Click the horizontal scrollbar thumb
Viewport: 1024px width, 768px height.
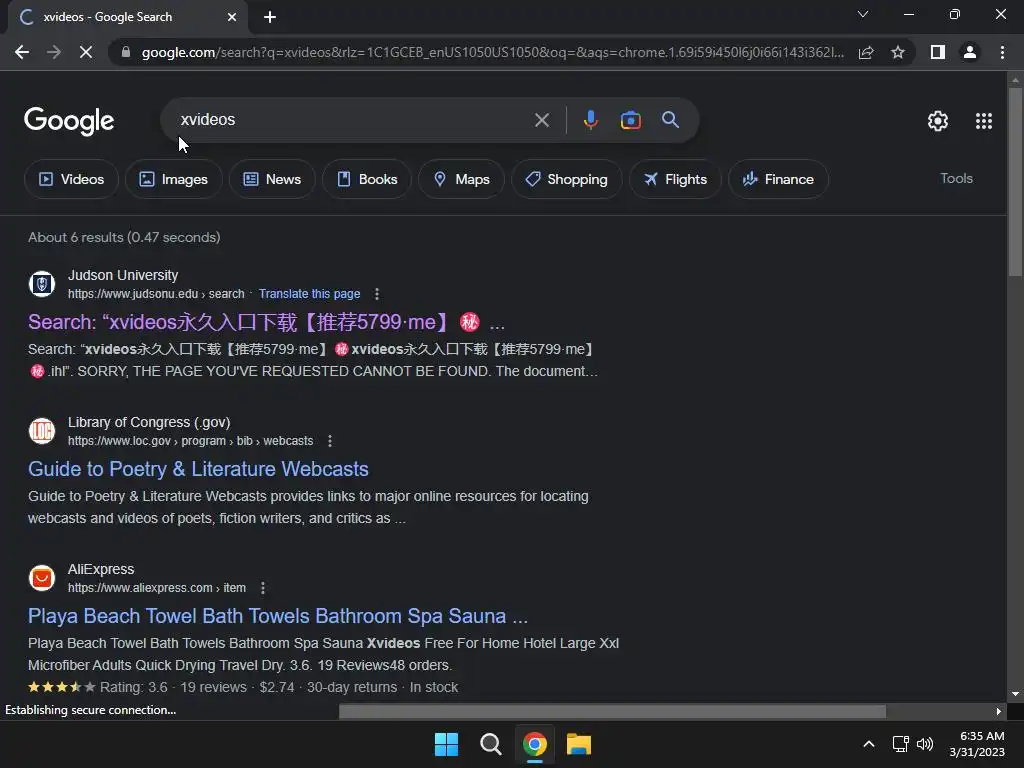612,711
